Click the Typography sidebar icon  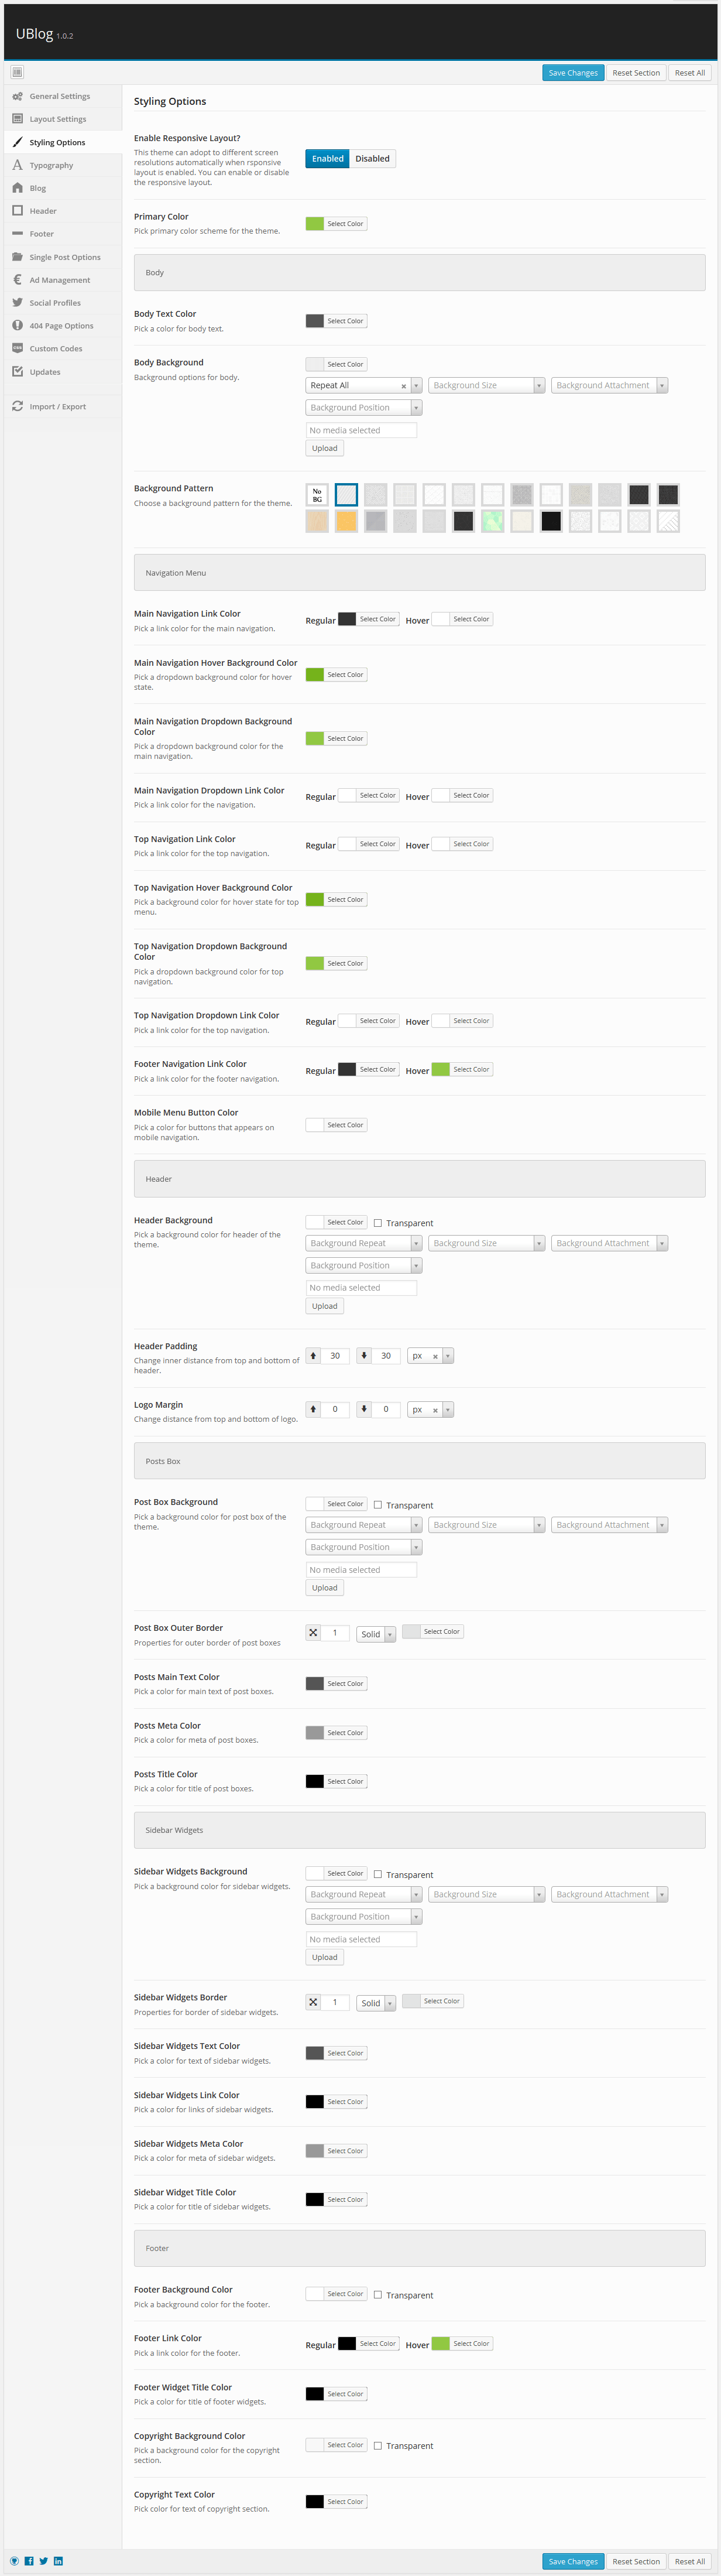(x=17, y=165)
